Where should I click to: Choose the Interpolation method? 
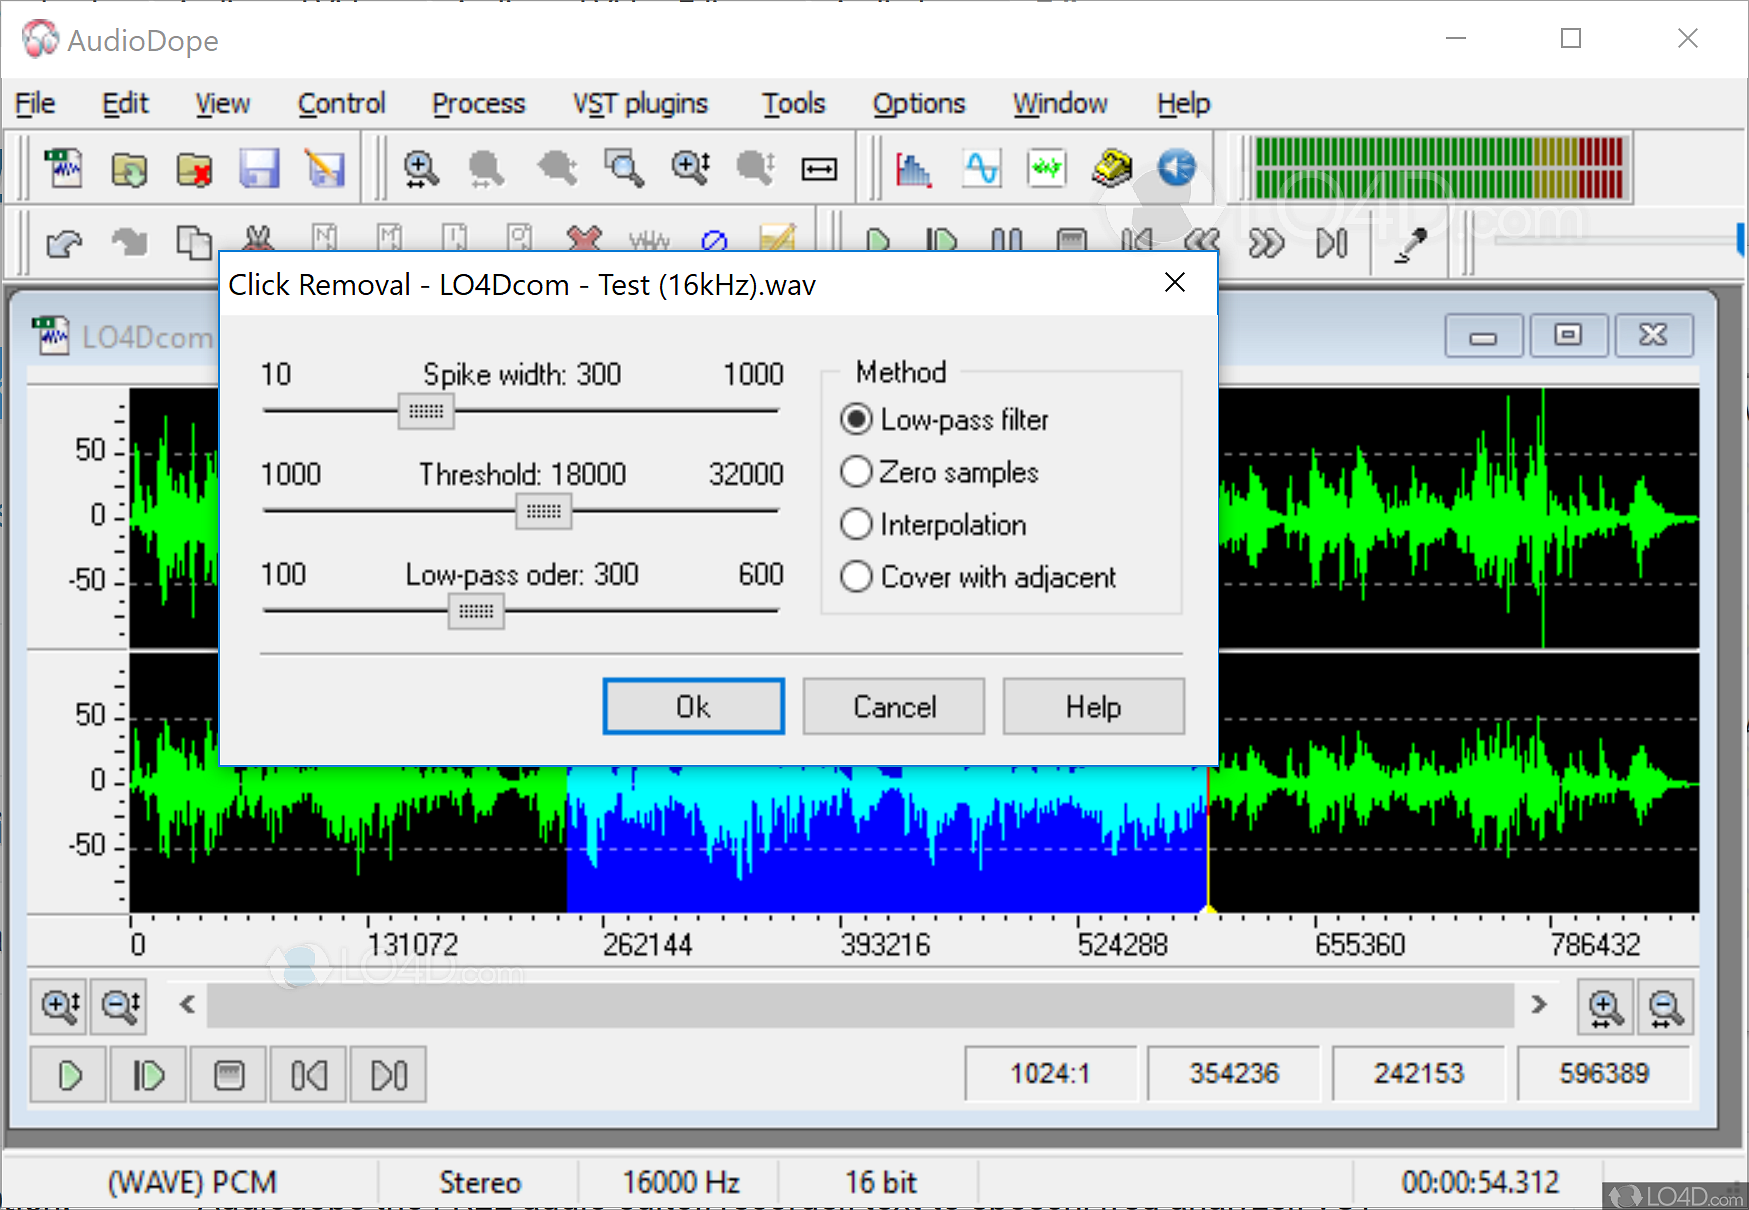tap(856, 524)
